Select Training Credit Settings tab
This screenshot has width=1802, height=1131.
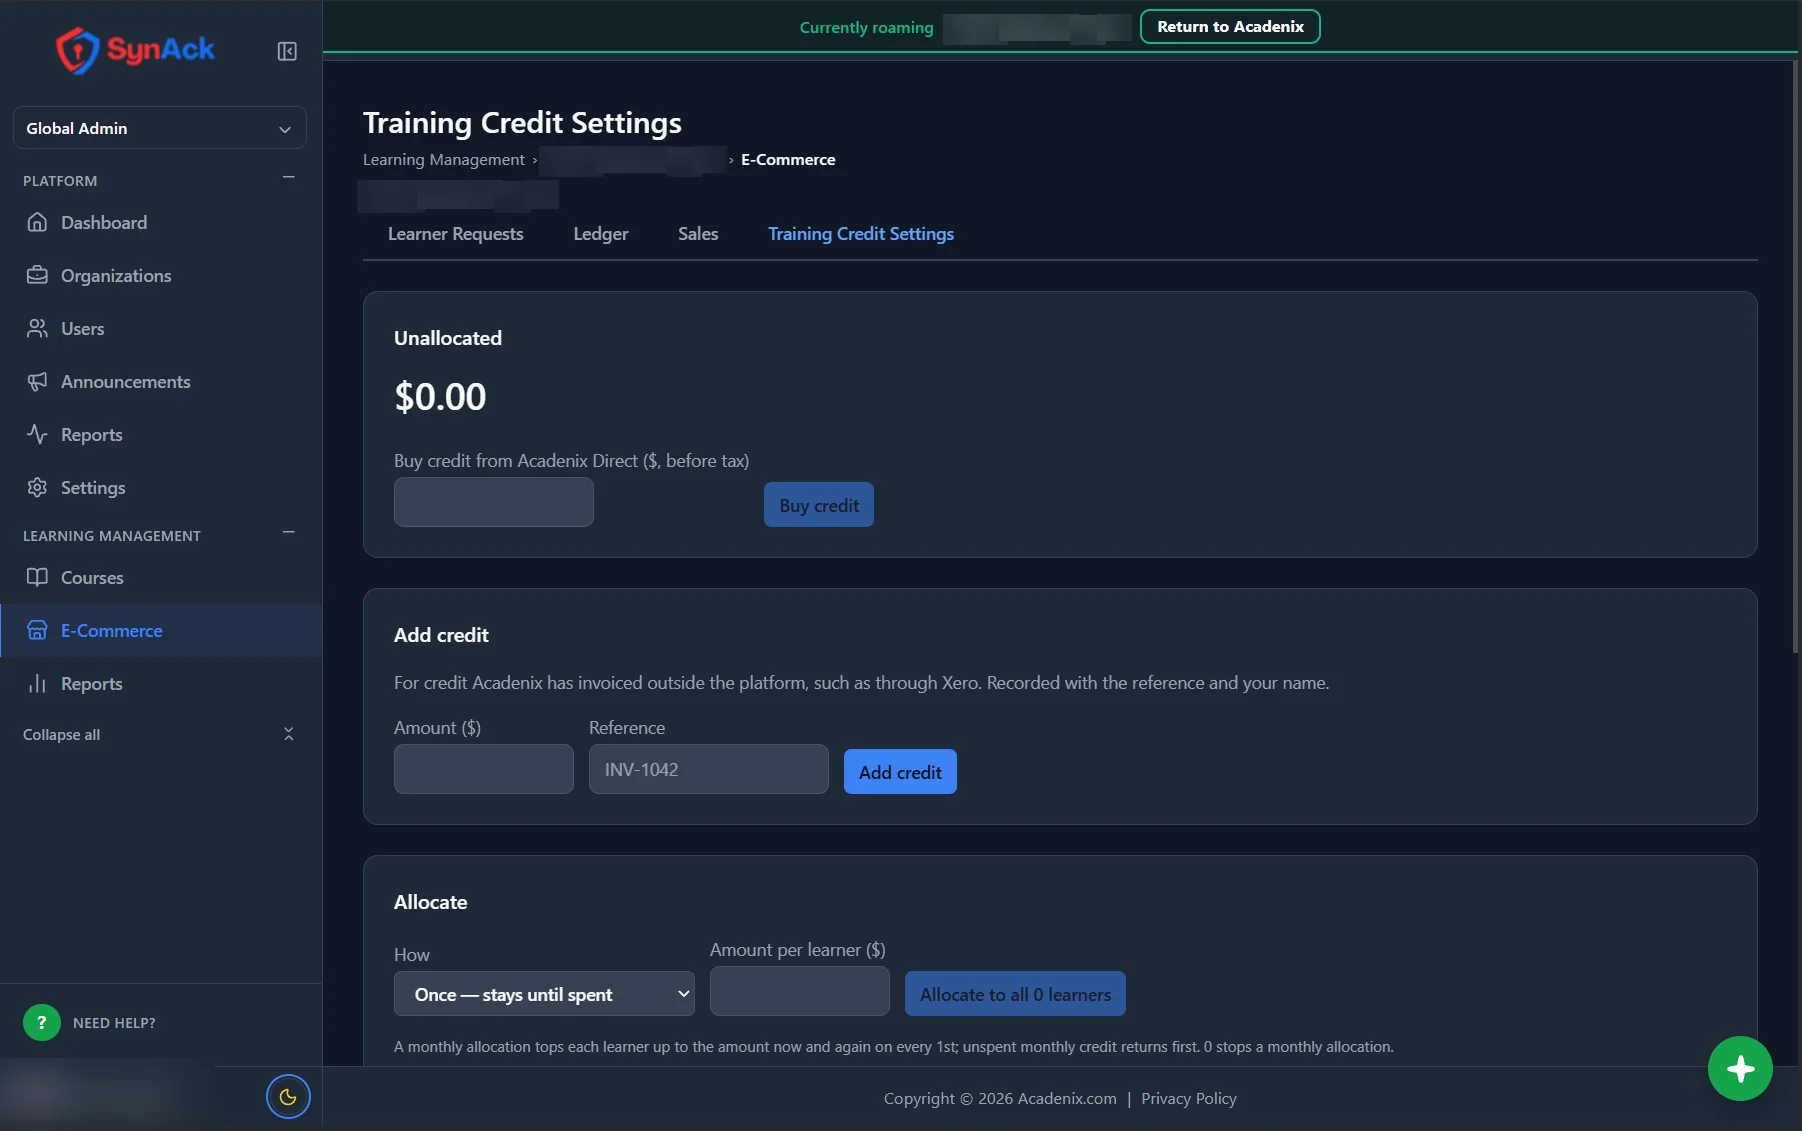[x=861, y=233]
